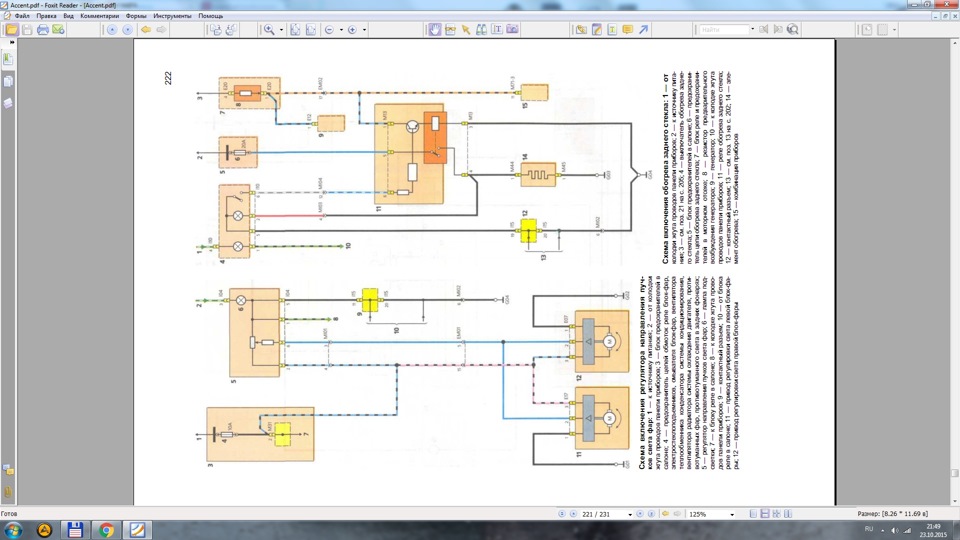Click the RU language indicator
960x540 pixels.
tap(869, 529)
